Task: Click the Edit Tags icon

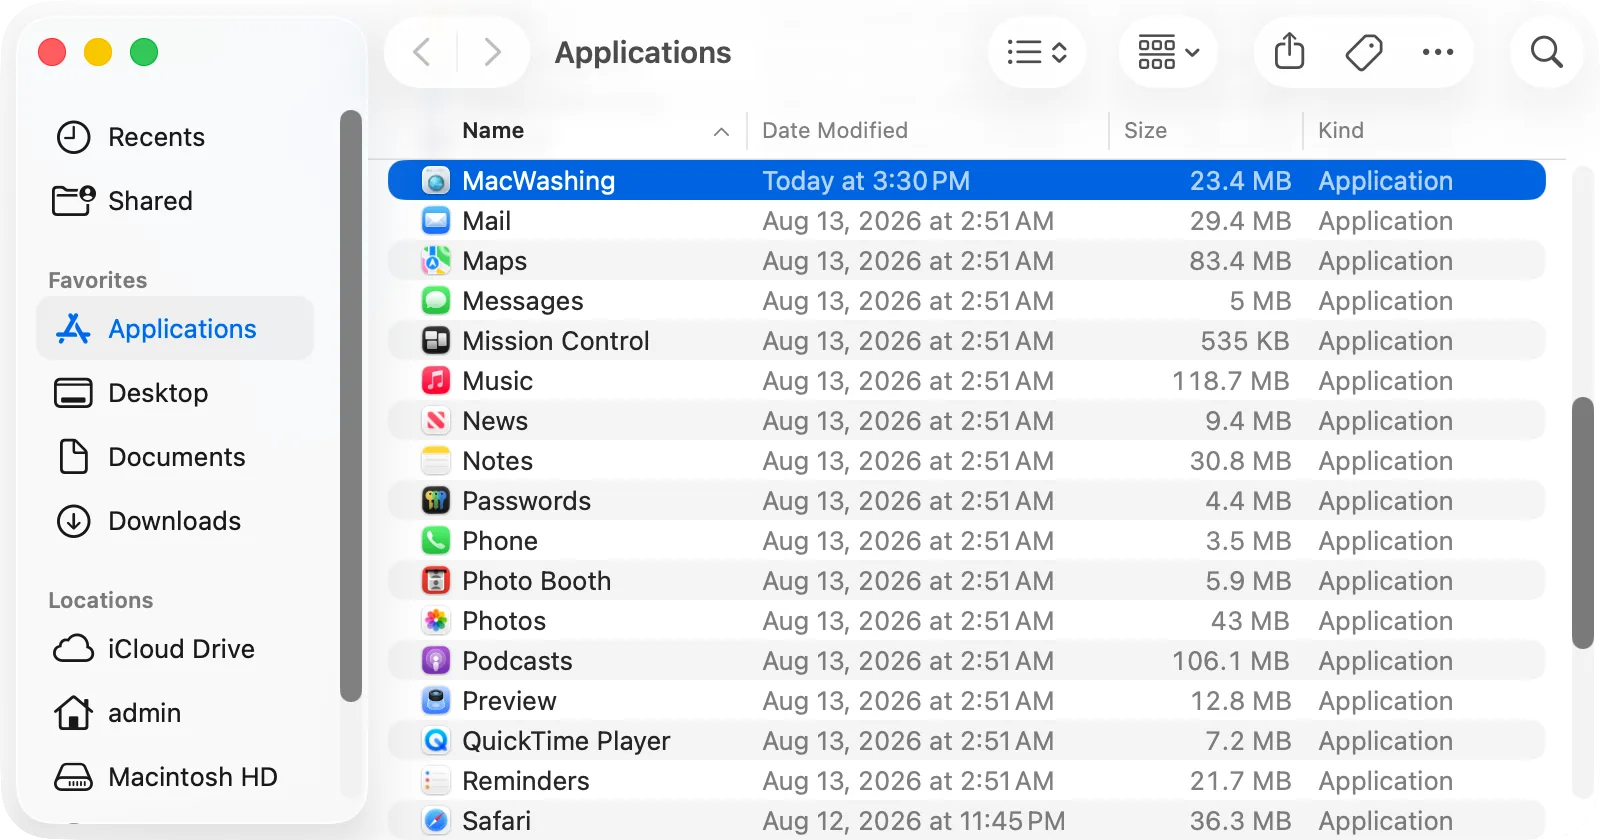Action: [x=1364, y=52]
